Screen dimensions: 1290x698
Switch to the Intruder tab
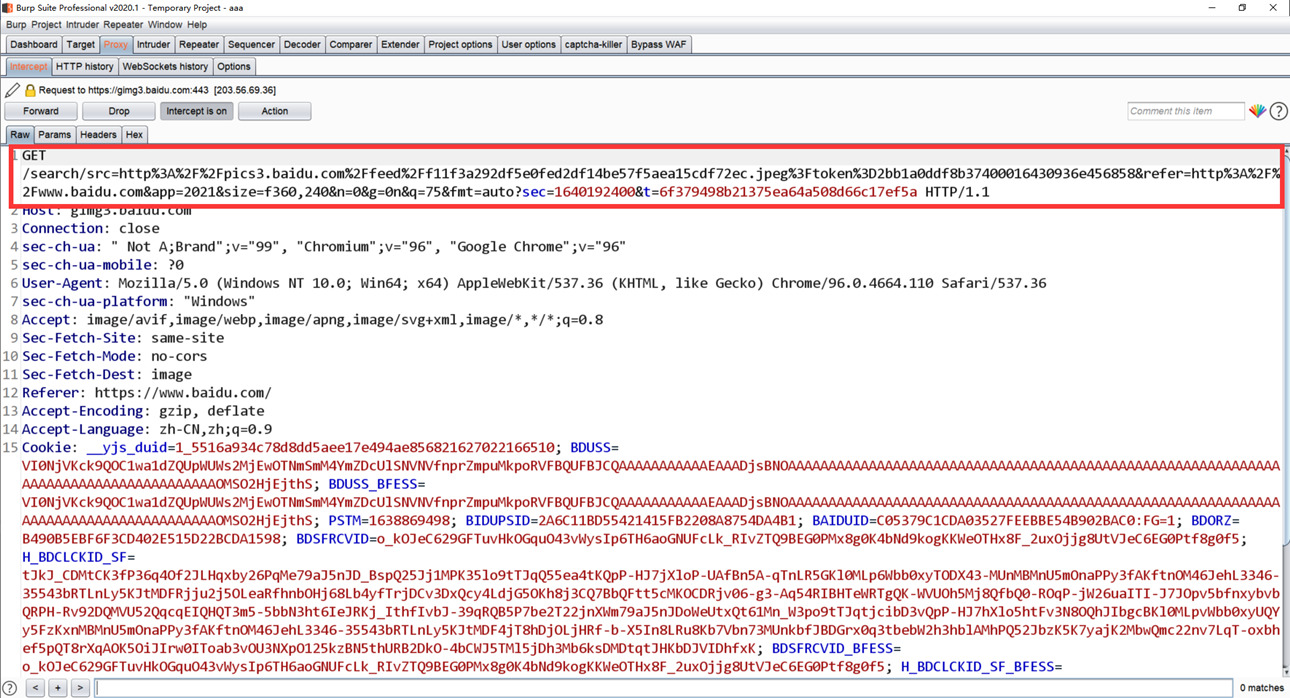[x=153, y=44]
